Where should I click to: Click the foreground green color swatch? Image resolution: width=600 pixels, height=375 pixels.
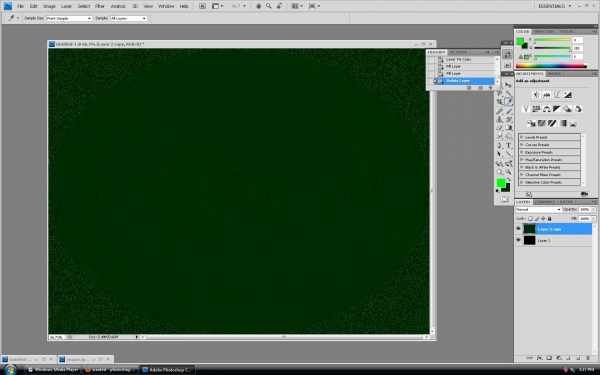pyautogui.click(x=501, y=183)
